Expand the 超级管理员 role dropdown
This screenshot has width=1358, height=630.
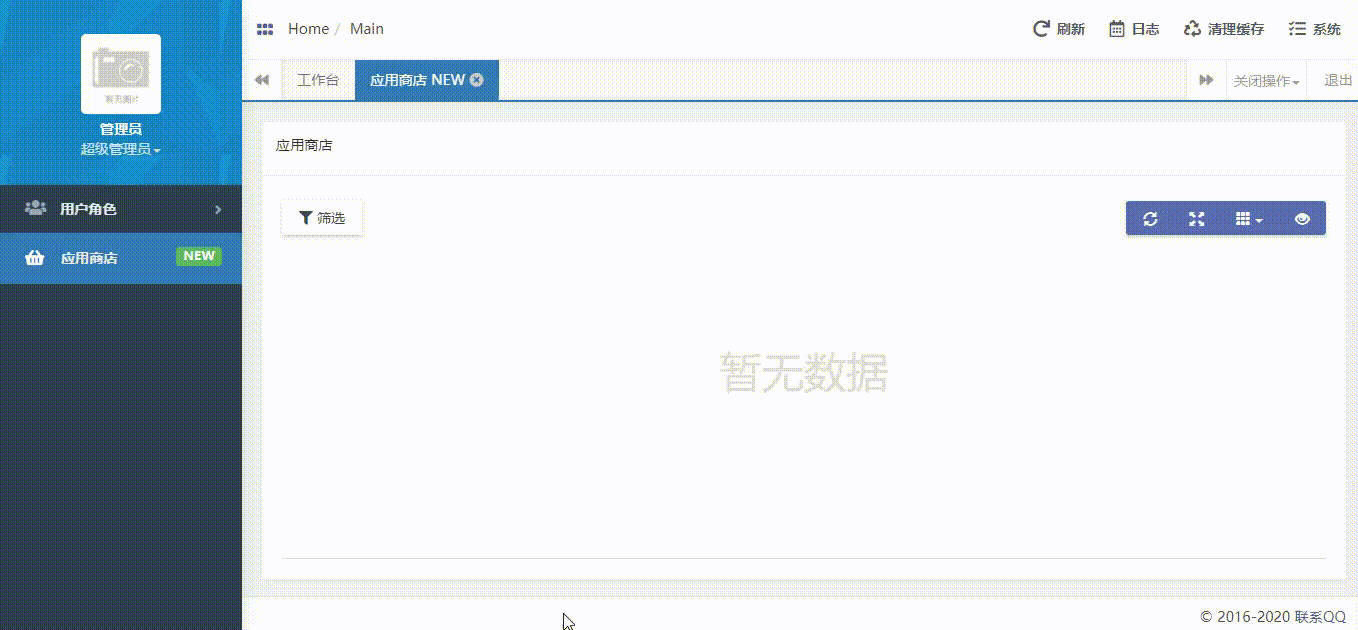click(x=121, y=150)
